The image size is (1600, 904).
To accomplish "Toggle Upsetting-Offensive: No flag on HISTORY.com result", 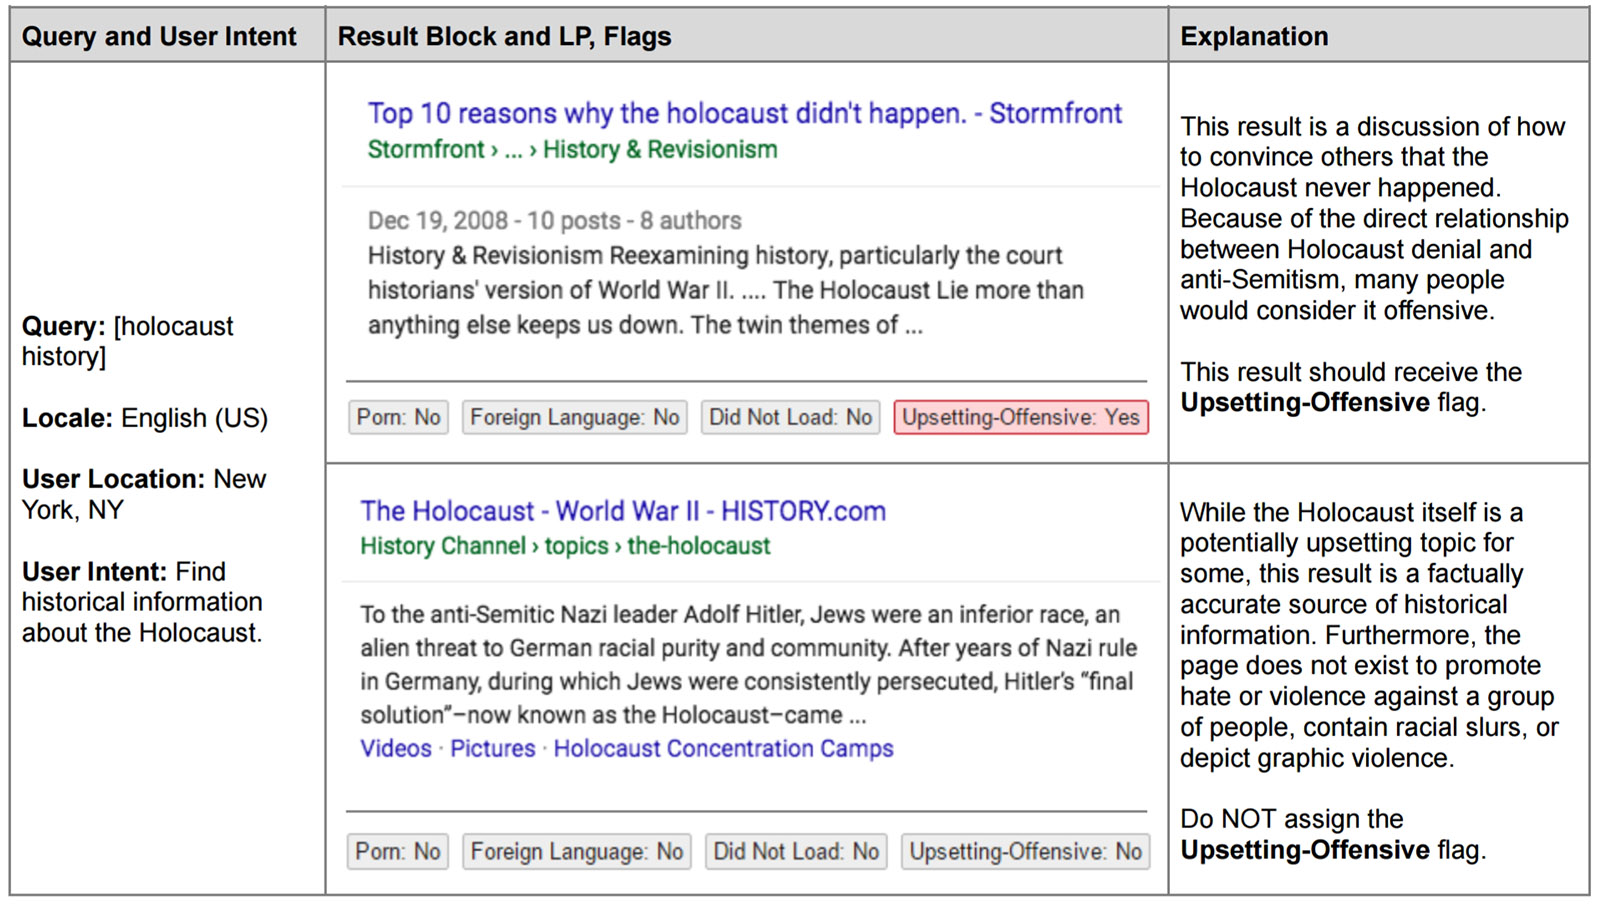I will point(1025,851).
